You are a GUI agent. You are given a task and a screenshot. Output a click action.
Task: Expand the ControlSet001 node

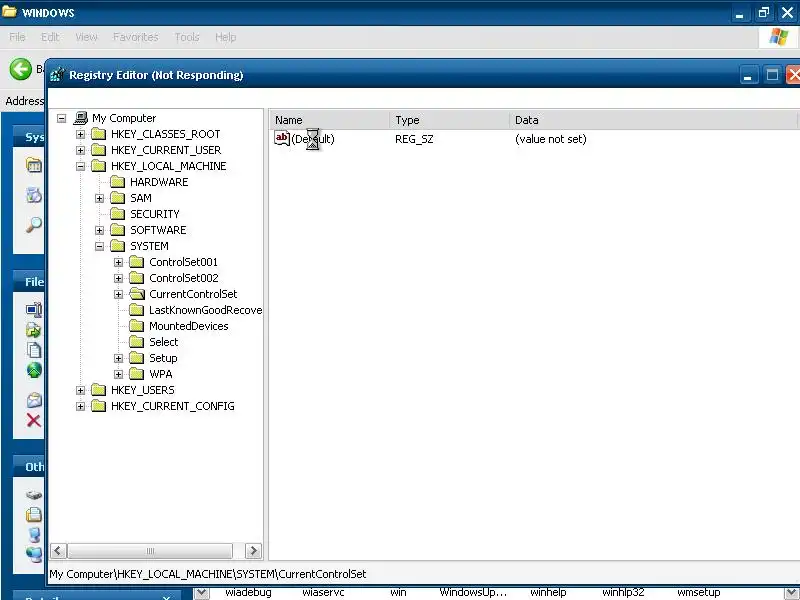118,262
